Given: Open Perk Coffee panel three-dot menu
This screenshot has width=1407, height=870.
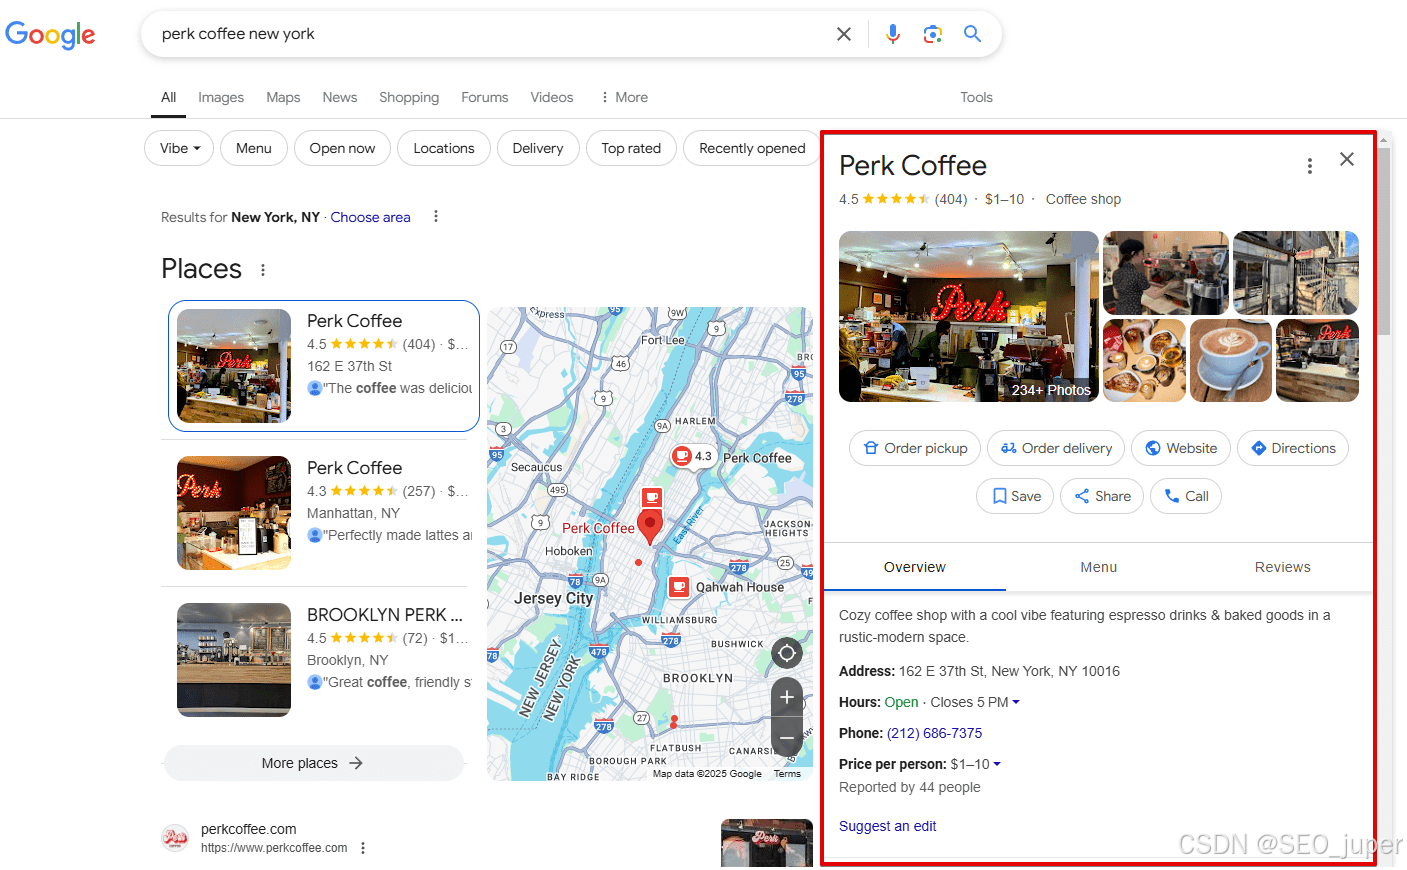Looking at the screenshot, I should click(1310, 166).
